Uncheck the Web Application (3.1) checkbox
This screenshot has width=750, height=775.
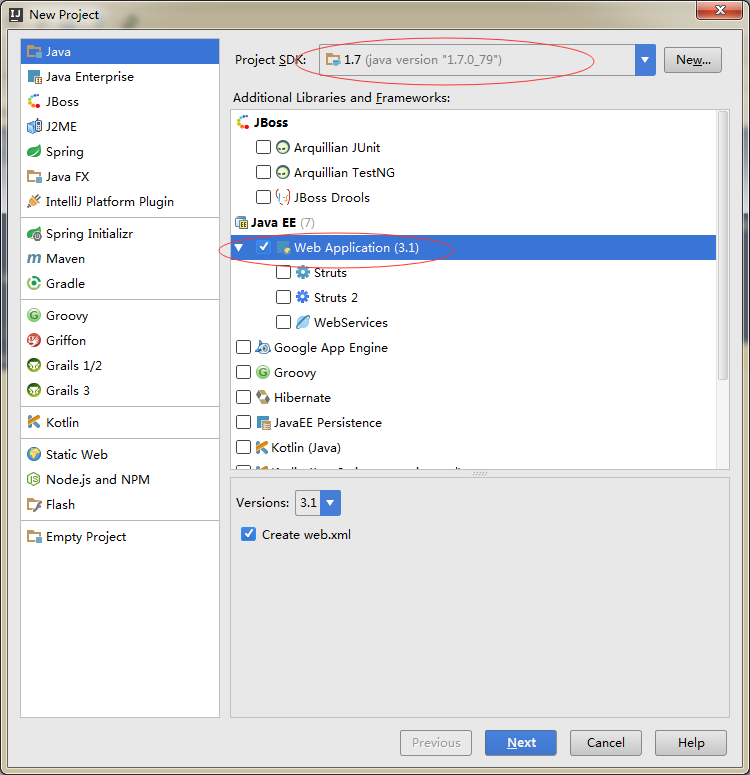point(264,247)
